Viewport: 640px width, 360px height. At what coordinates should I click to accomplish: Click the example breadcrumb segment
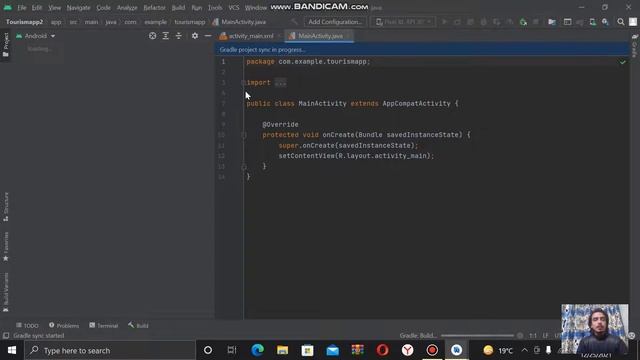[x=156, y=22]
